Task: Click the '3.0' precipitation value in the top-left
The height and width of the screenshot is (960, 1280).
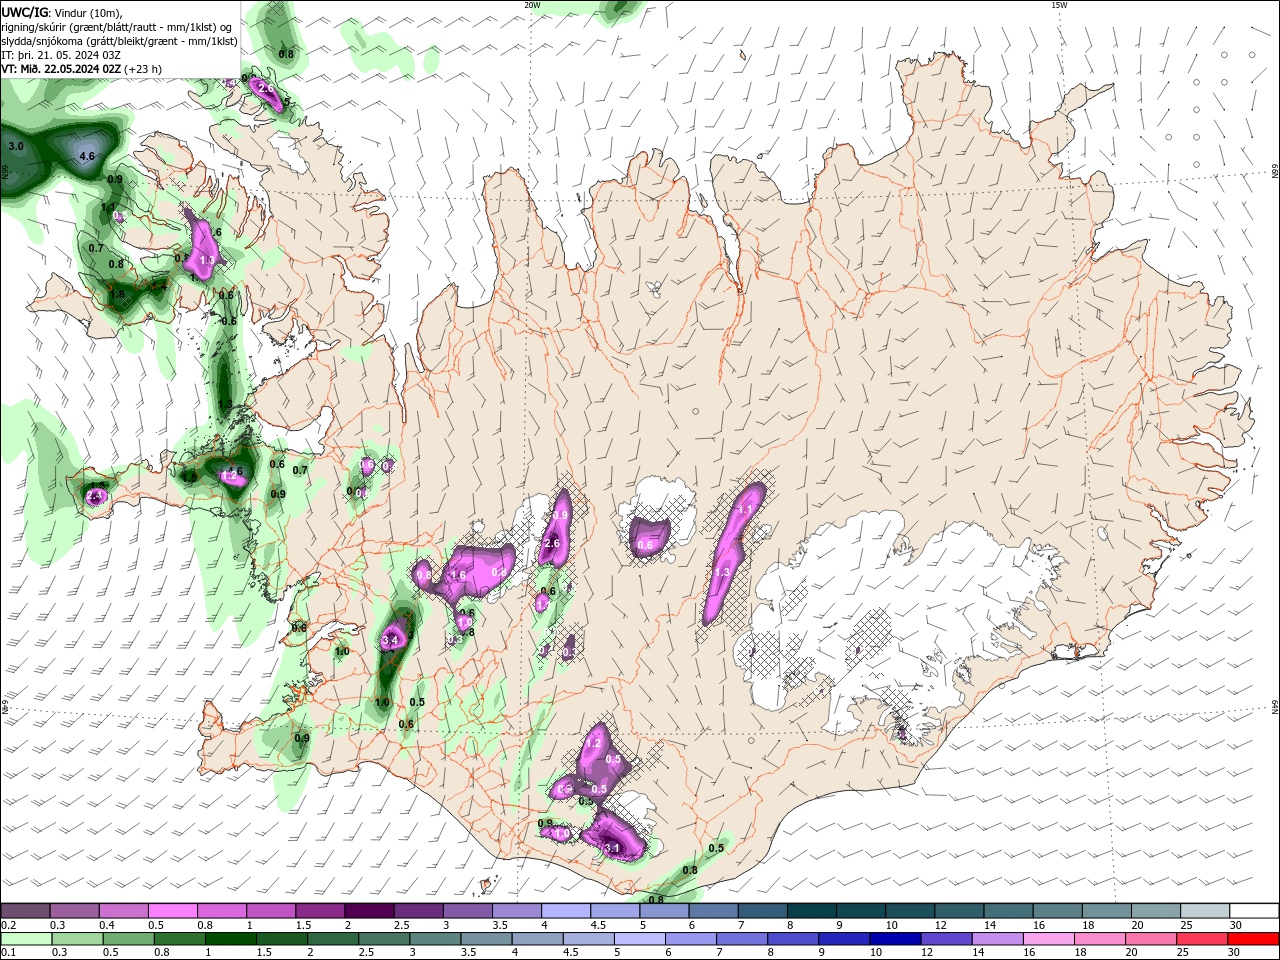Action: click(x=15, y=146)
